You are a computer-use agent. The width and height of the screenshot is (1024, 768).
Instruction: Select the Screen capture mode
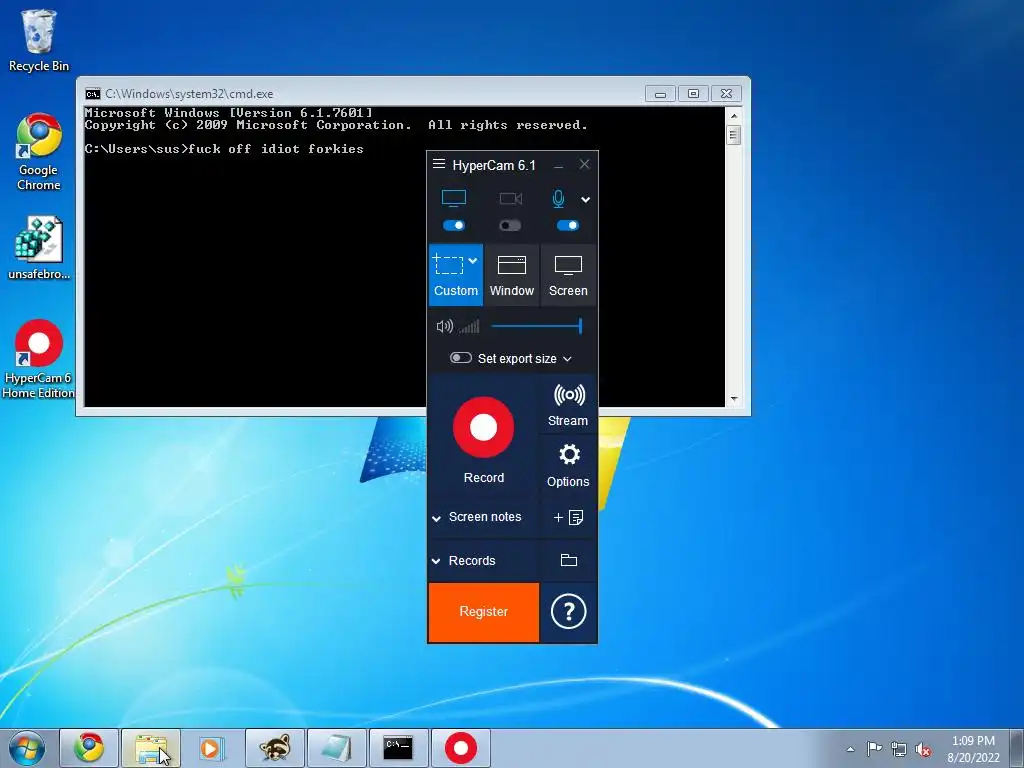click(568, 275)
